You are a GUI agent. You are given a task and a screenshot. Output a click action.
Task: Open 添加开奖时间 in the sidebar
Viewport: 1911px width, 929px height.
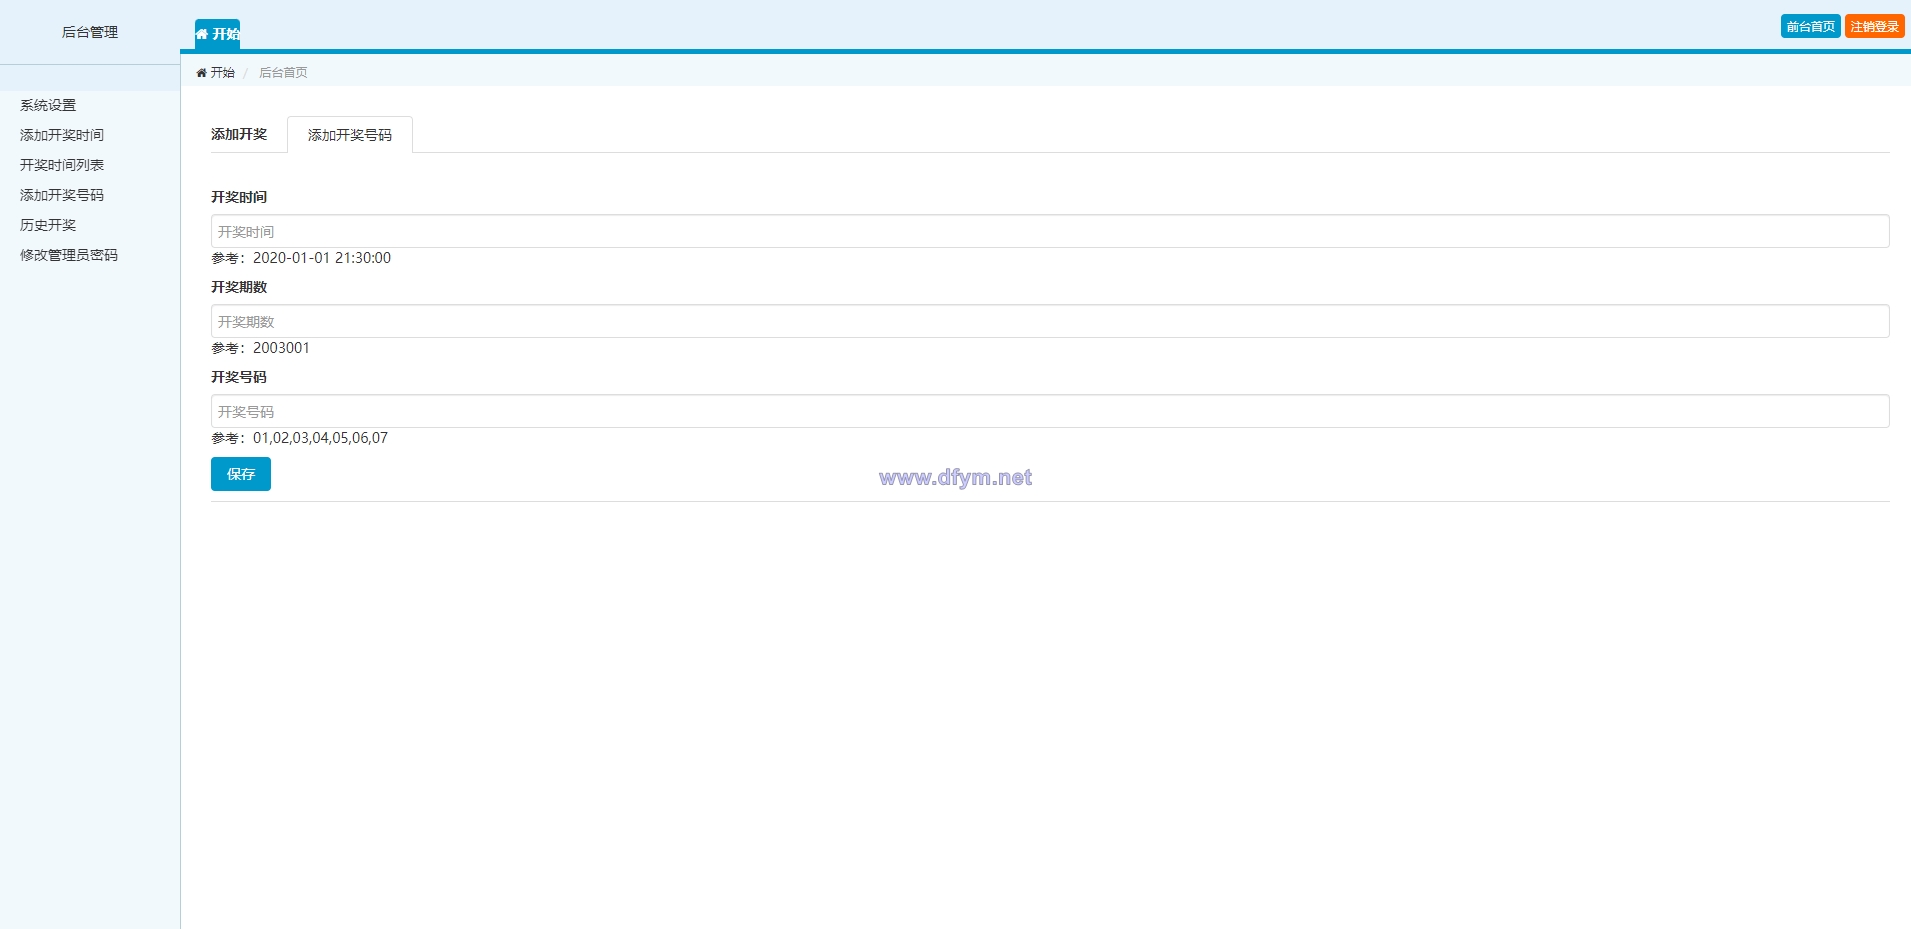pos(62,135)
